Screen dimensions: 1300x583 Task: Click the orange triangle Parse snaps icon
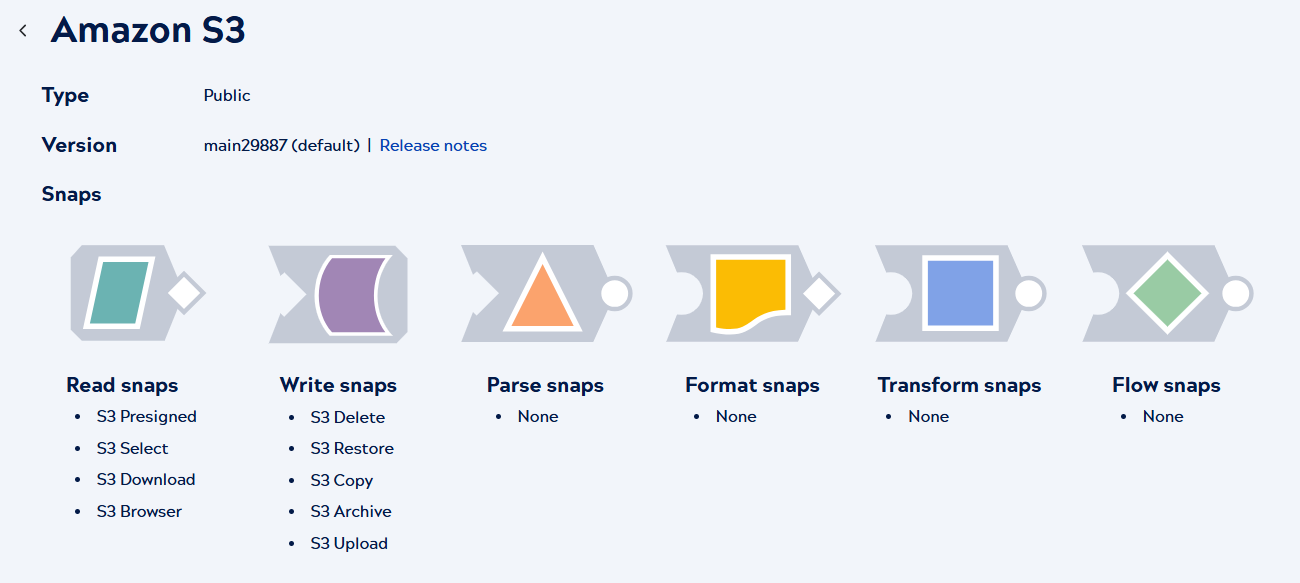coord(541,294)
